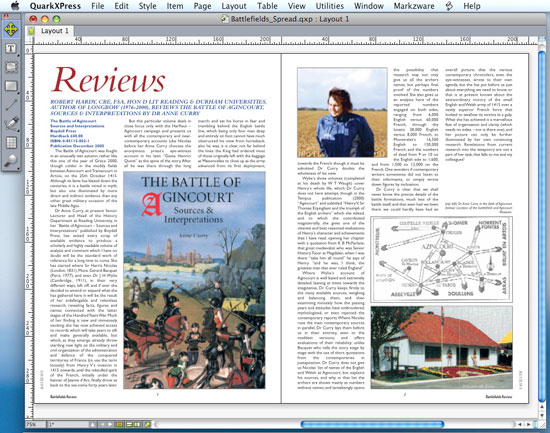
Task: Select the Rectangle Box tool
Action: tap(11, 86)
